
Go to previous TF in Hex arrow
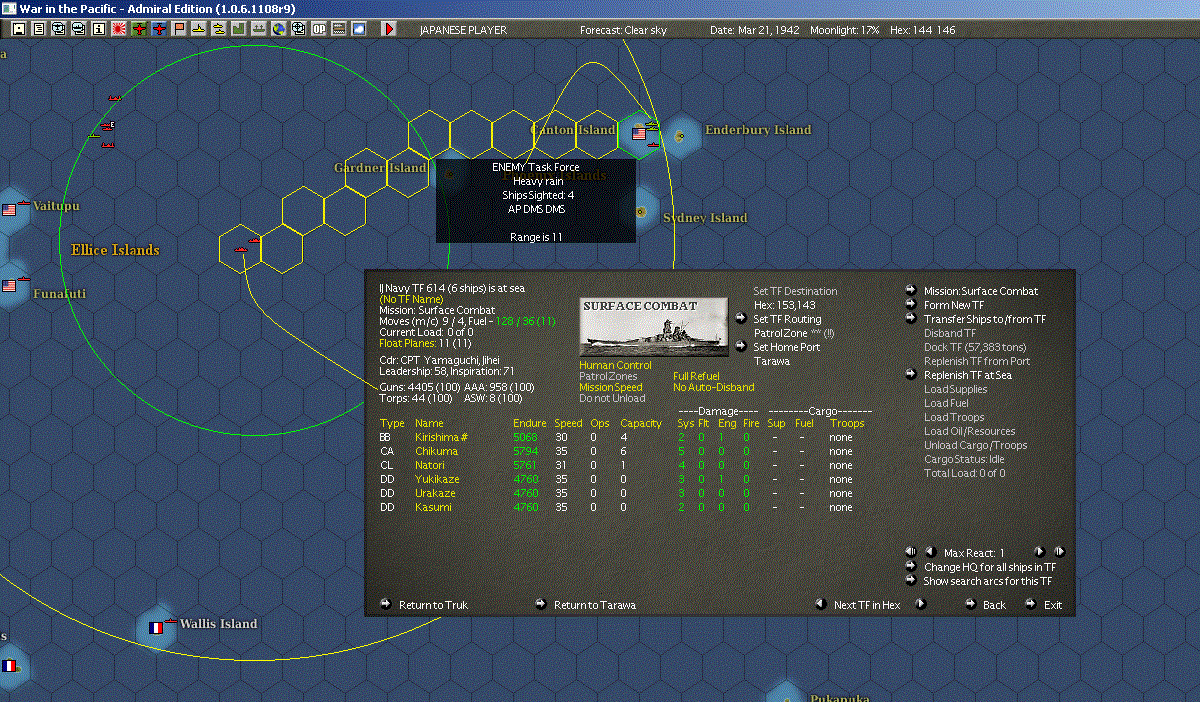coord(820,604)
